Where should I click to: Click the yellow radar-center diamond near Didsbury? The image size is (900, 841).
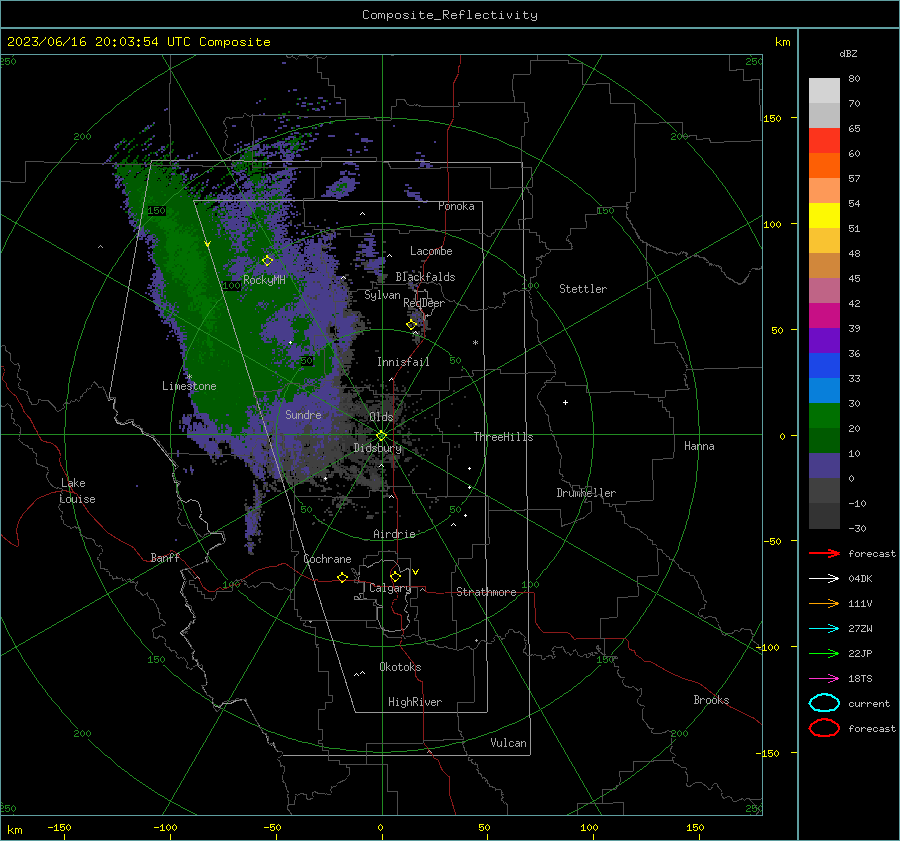coord(382,435)
